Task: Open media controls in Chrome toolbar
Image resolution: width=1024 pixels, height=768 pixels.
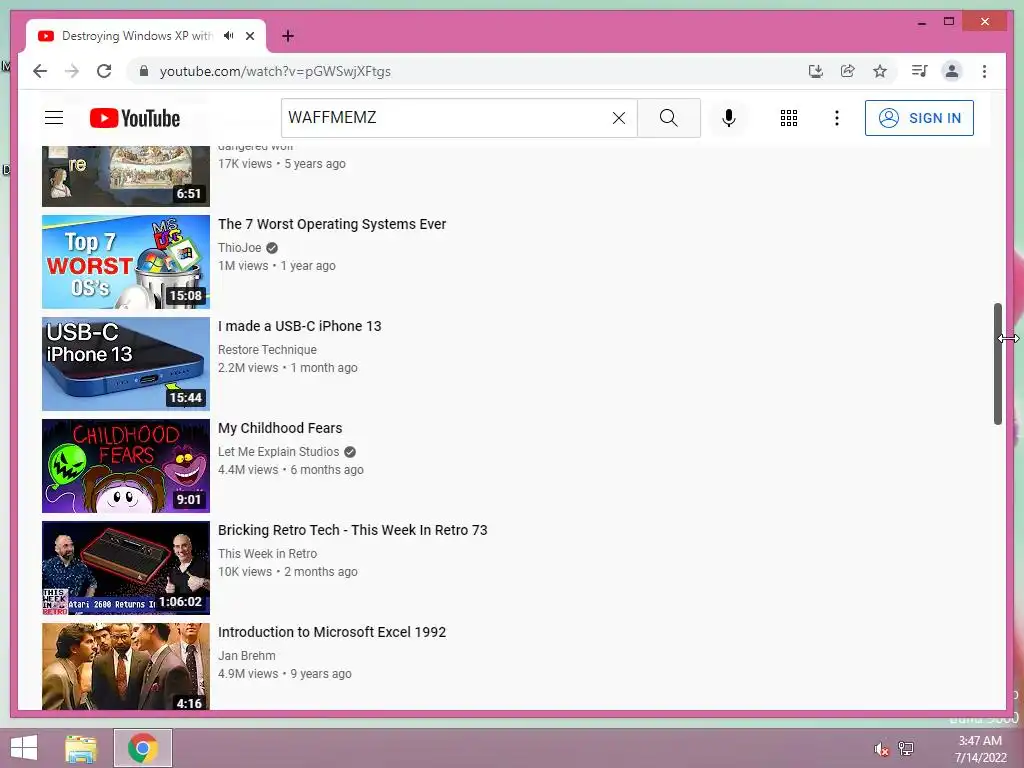Action: [920, 71]
